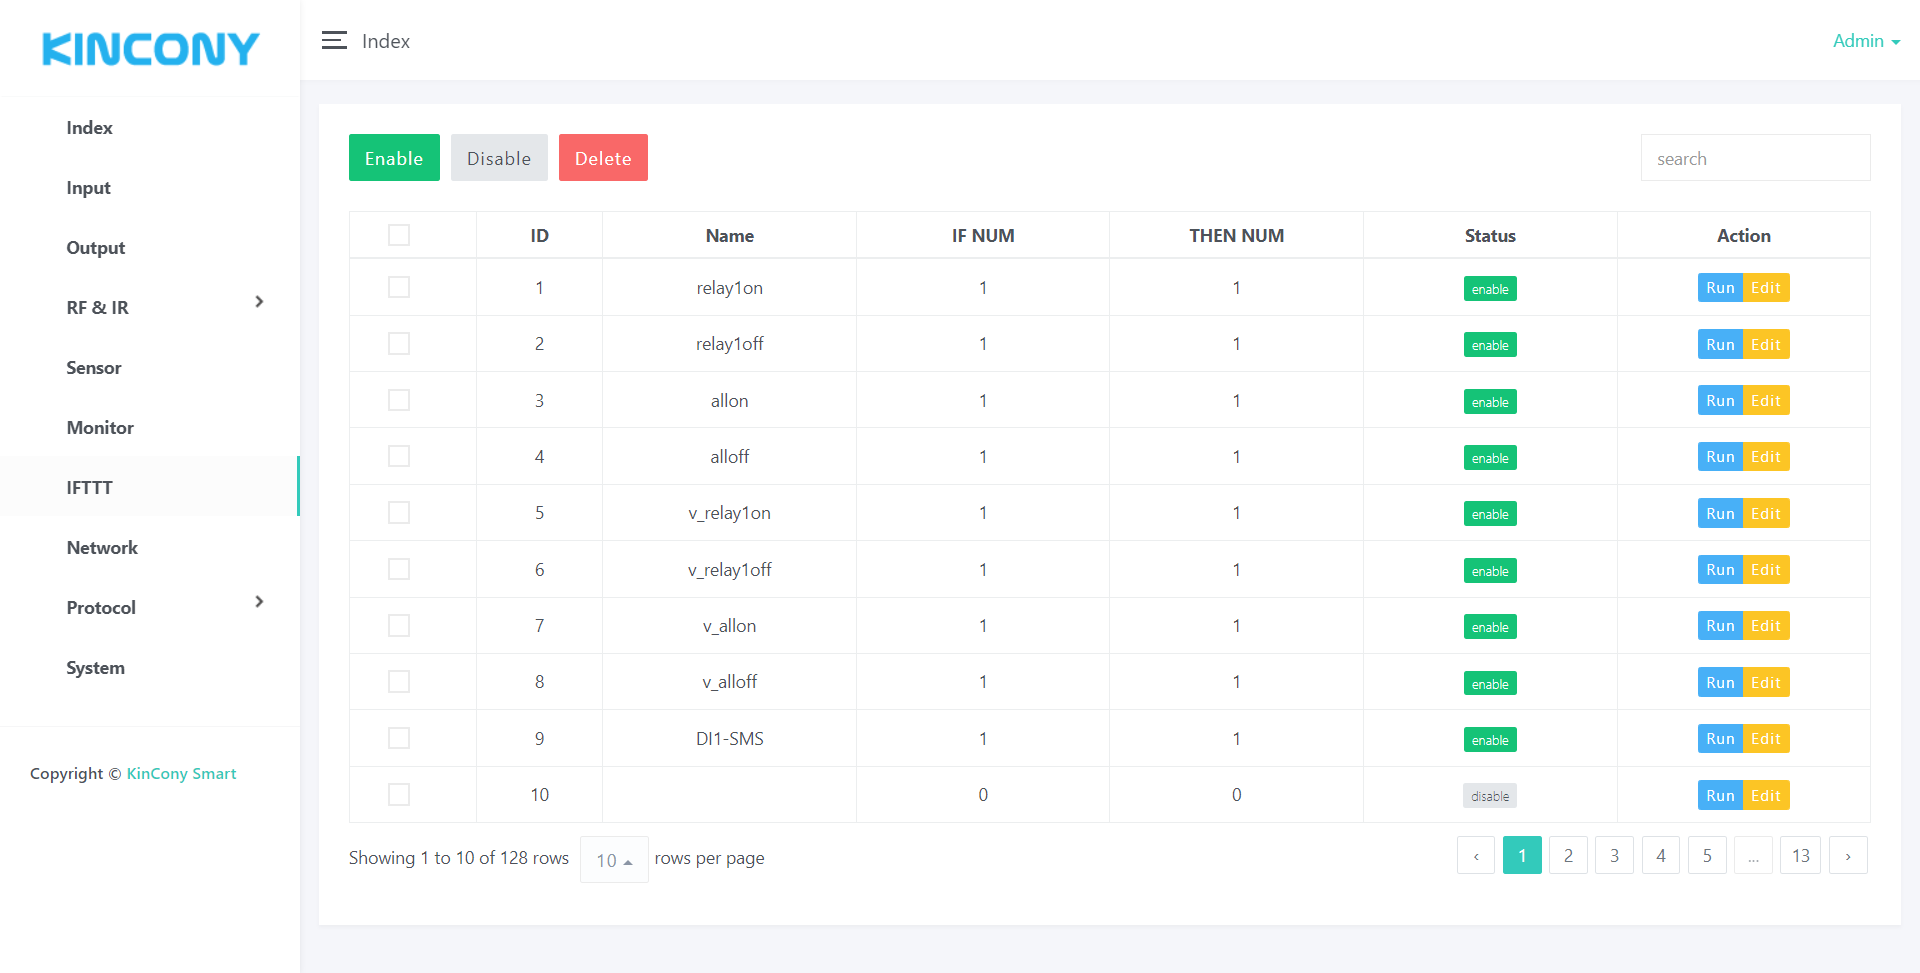This screenshot has width=1920, height=973.
Task: Toggle the hamburger sidebar menu icon
Action: [x=334, y=41]
